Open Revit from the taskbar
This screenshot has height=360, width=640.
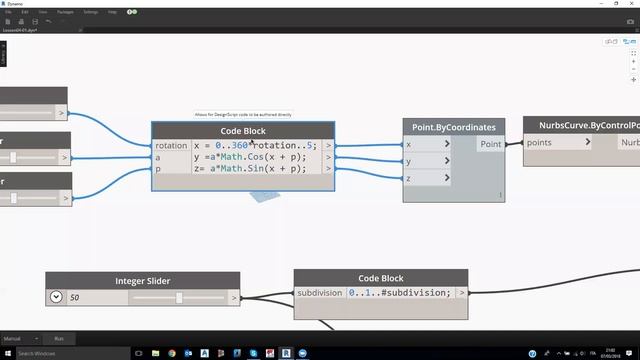point(286,353)
